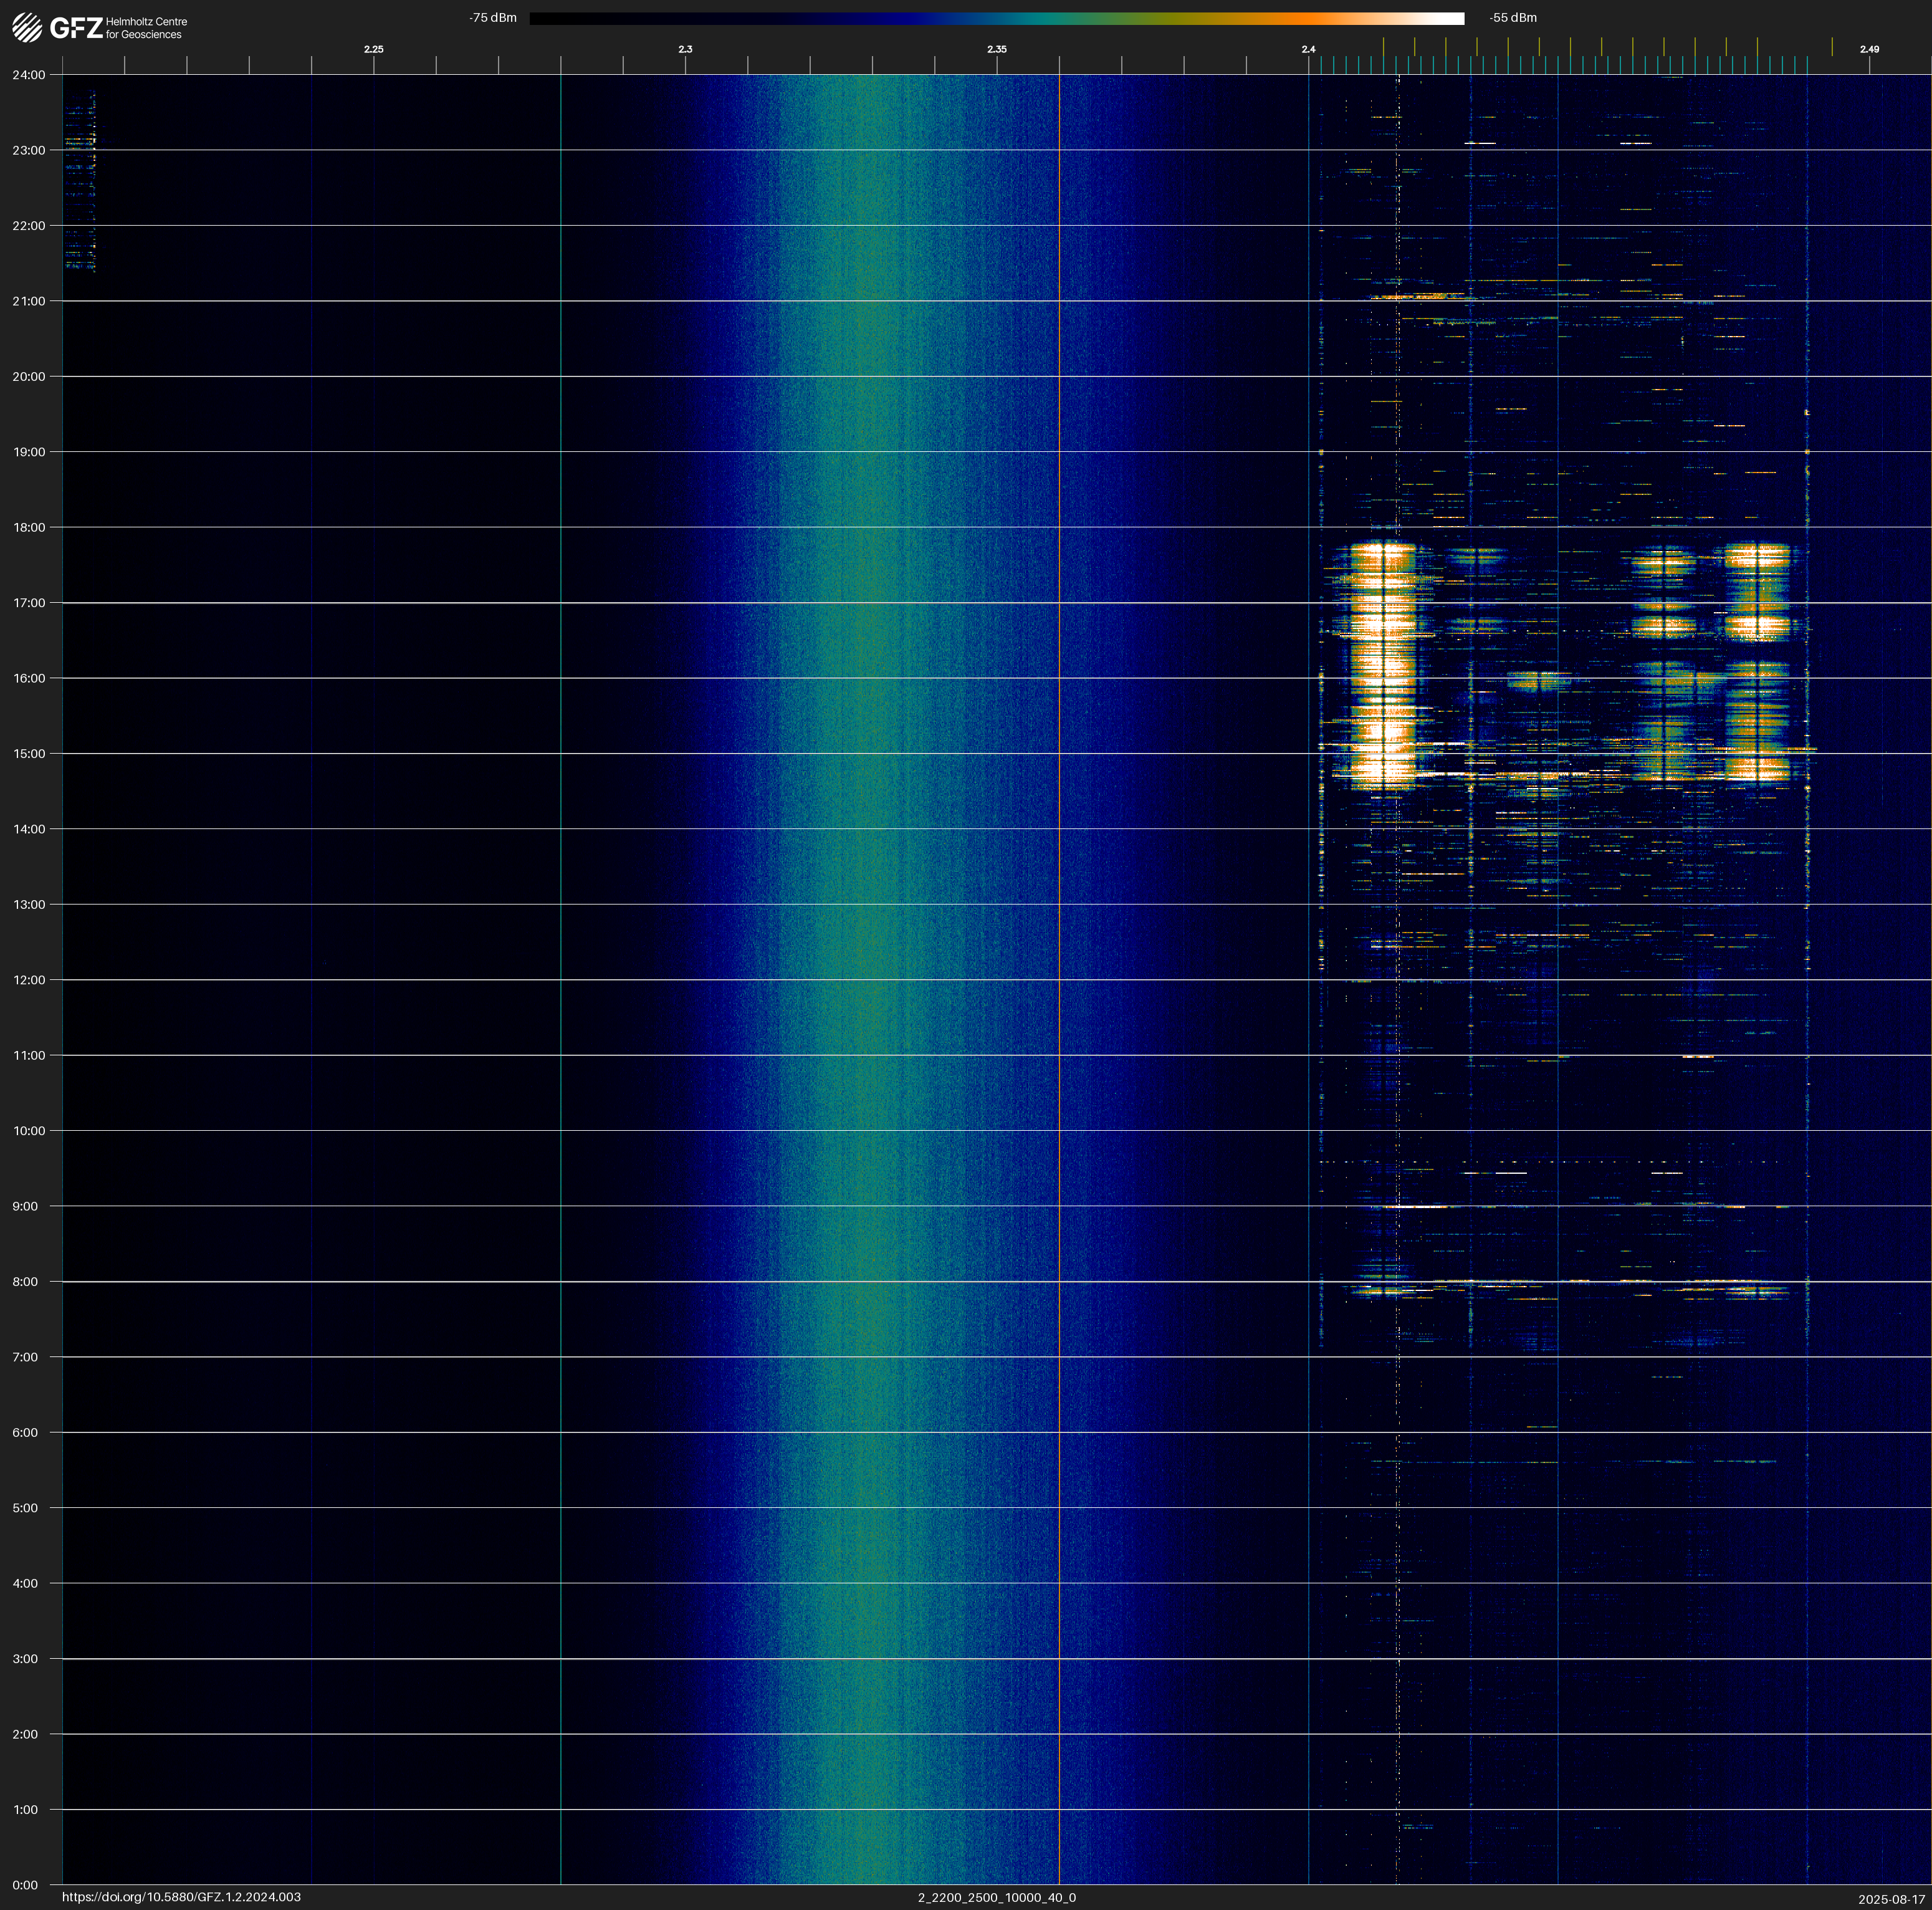Click the color scale gradient bar
Screen dimensions: 1932x1910
point(996,18)
